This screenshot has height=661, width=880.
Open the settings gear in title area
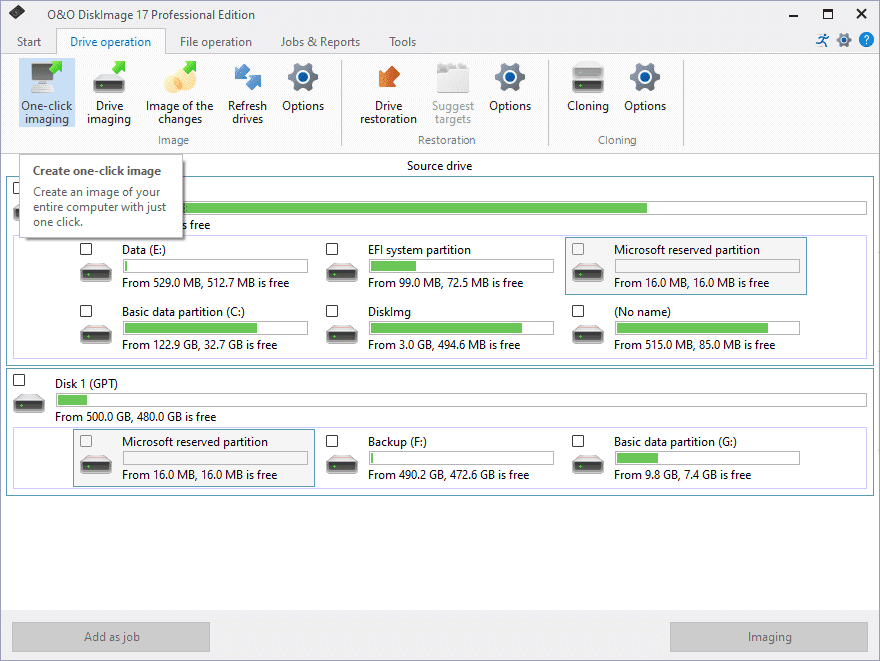(x=844, y=40)
